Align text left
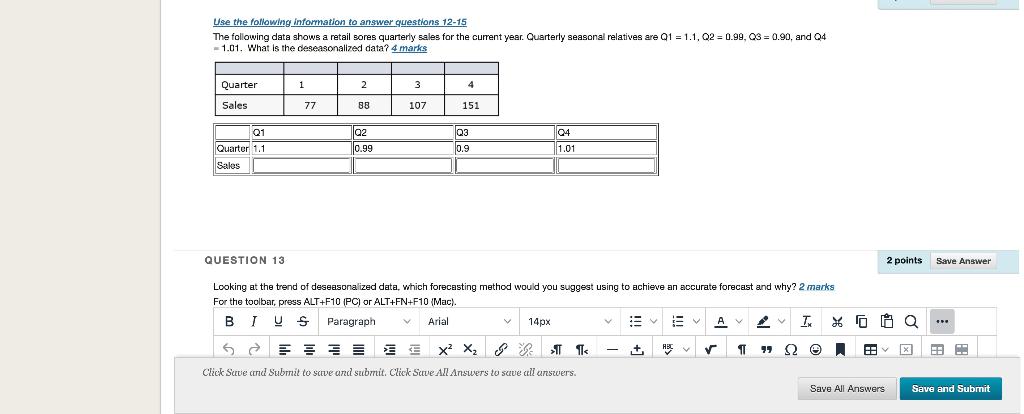This screenshot has width=1024, height=414. (284, 349)
